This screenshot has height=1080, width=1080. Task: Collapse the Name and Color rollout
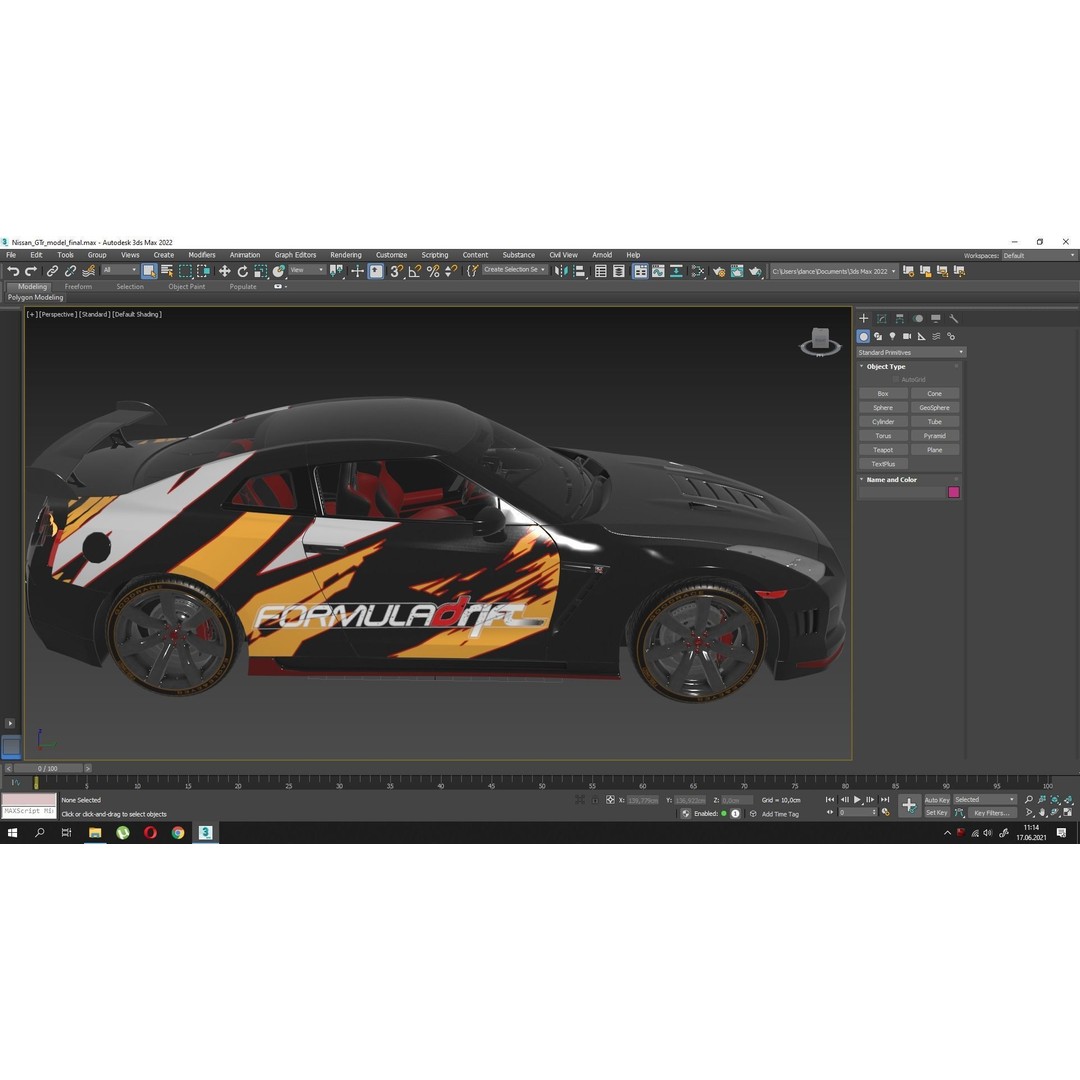(x=891, y=479)
